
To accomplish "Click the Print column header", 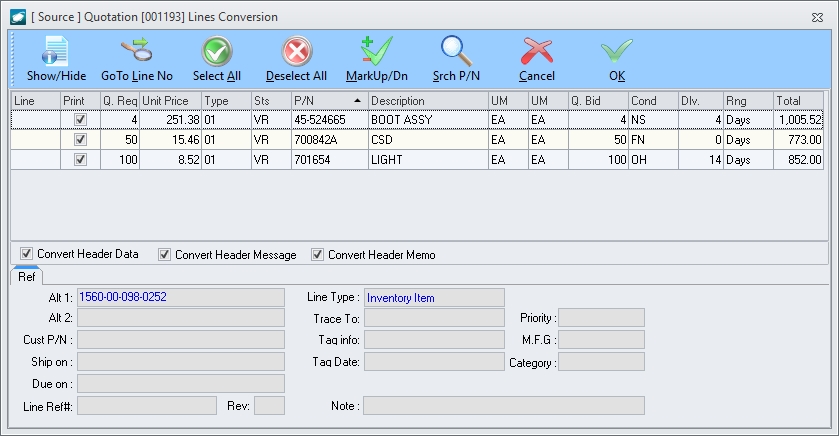I will [x=80, y=101].
